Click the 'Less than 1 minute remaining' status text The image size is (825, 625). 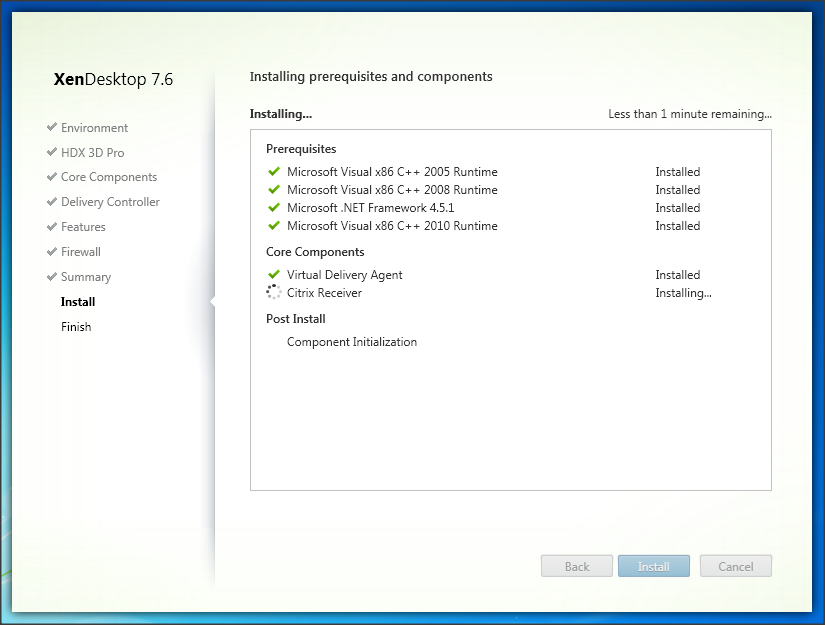point(689,114)
